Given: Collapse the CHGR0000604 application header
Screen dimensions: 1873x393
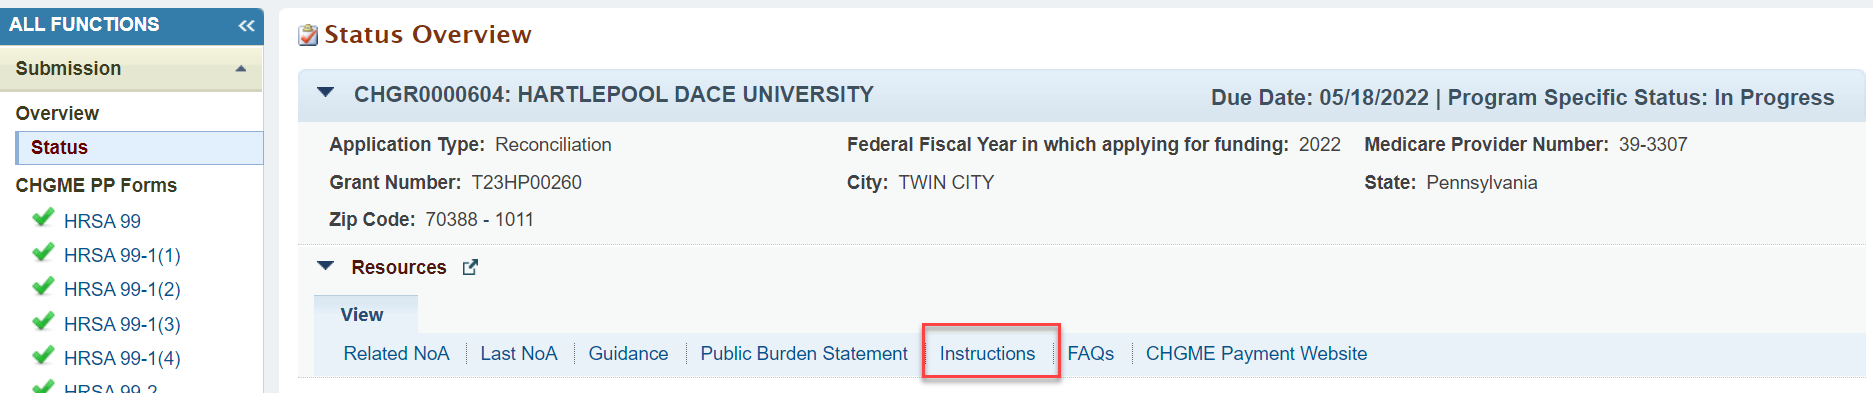Looking at the screenshot, I should [x=325, y=93].
